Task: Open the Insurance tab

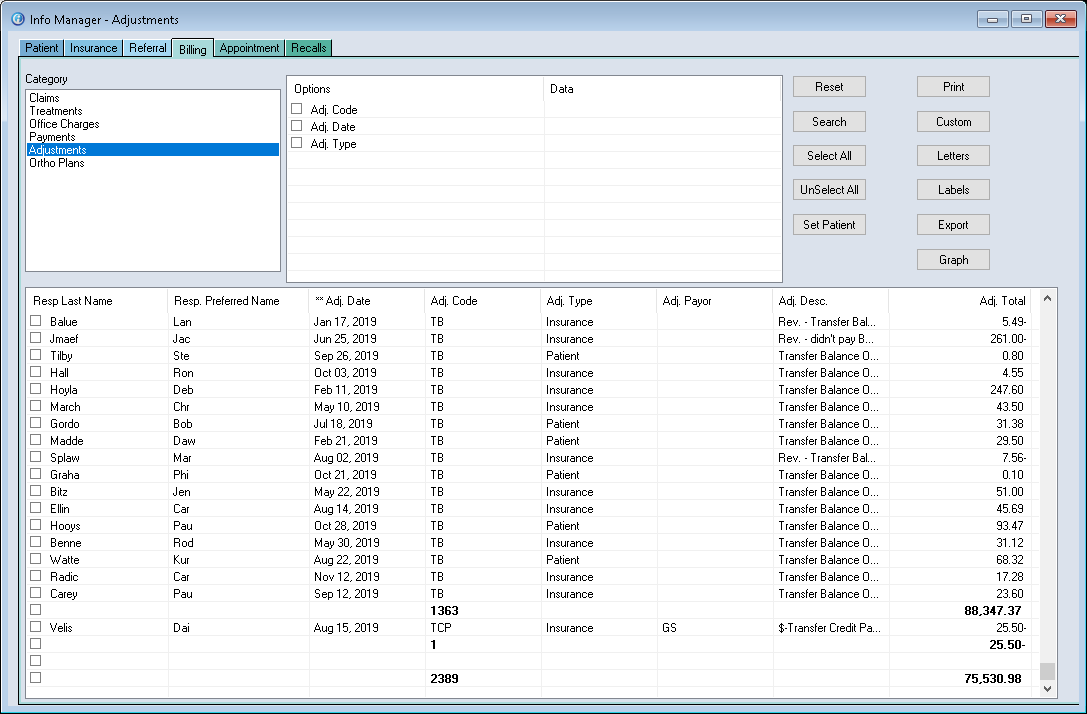Action: click(x=94, y=48)
